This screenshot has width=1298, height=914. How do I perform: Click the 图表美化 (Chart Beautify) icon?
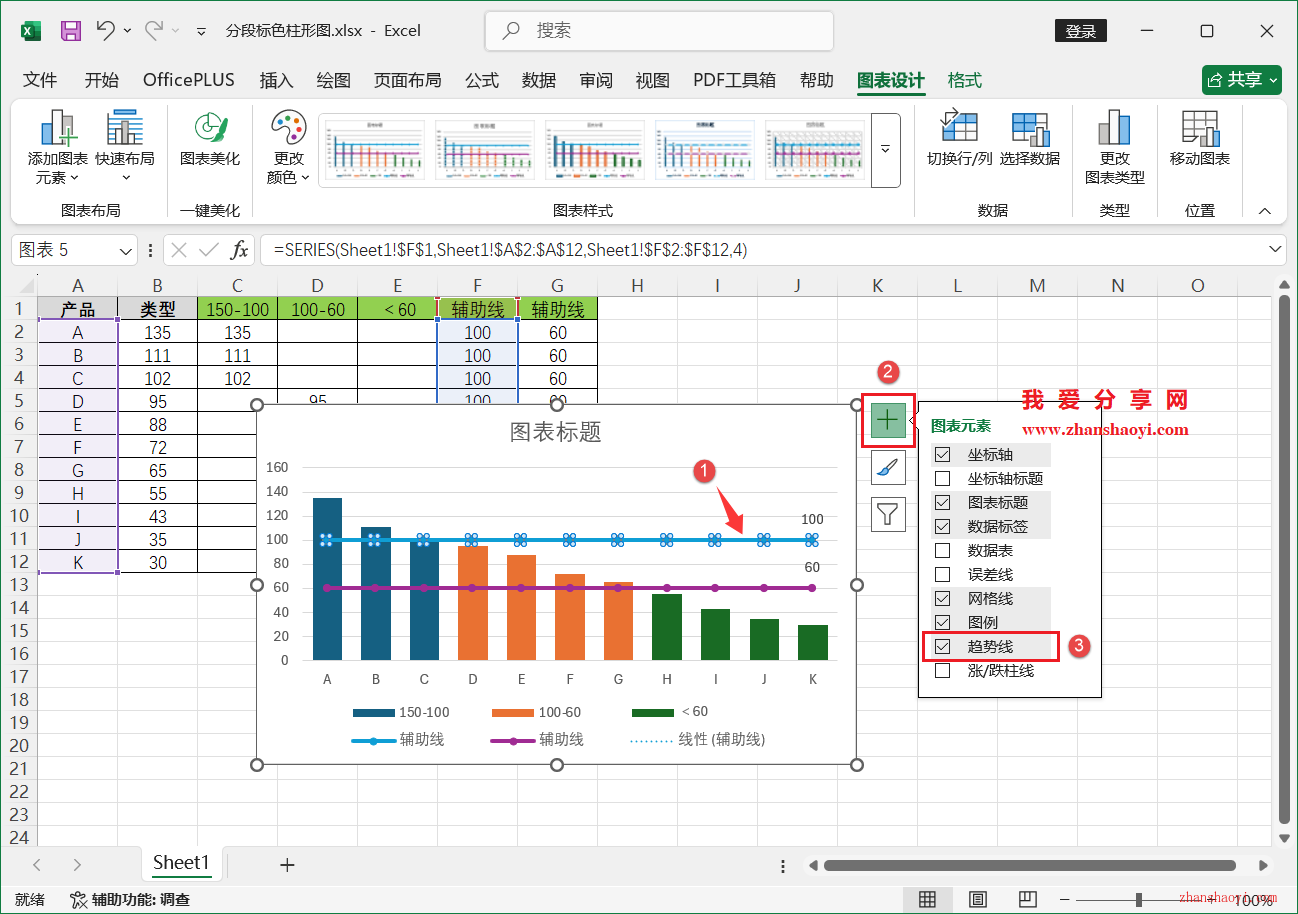(209, 143)
